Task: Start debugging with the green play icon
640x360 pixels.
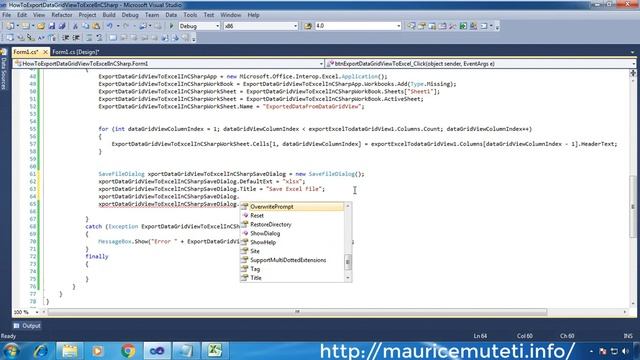Action: [171, 26]
